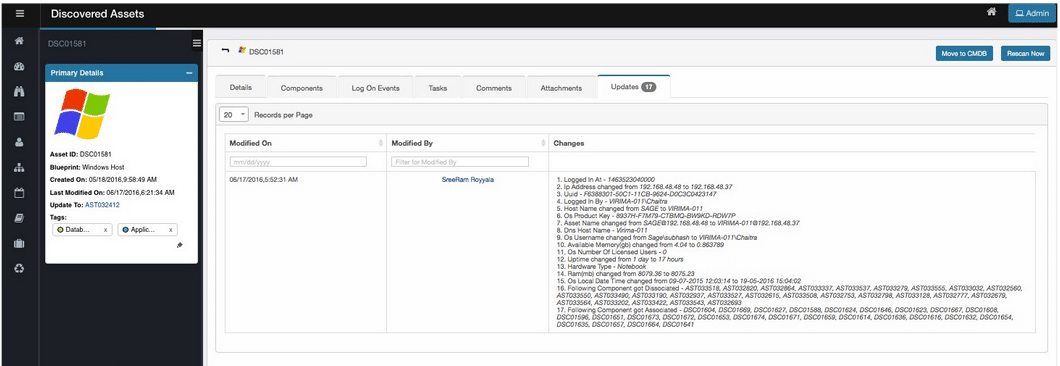Remove the Datab... tag
This screenshot has height=366, width=1060.
105,230
